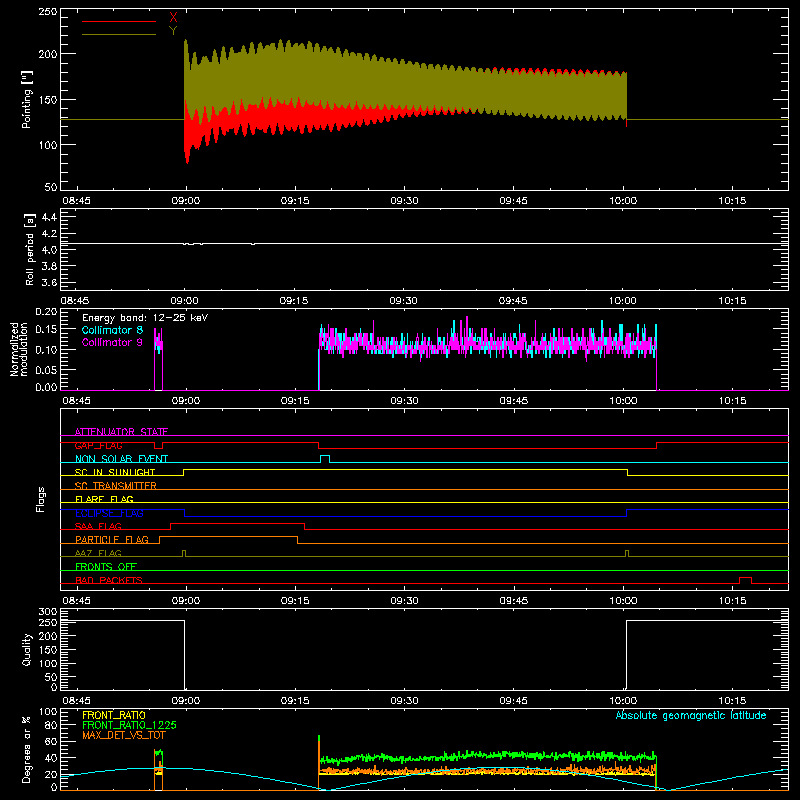Click the SC_IN_SUNLIGHT flag label

[115, 472]
